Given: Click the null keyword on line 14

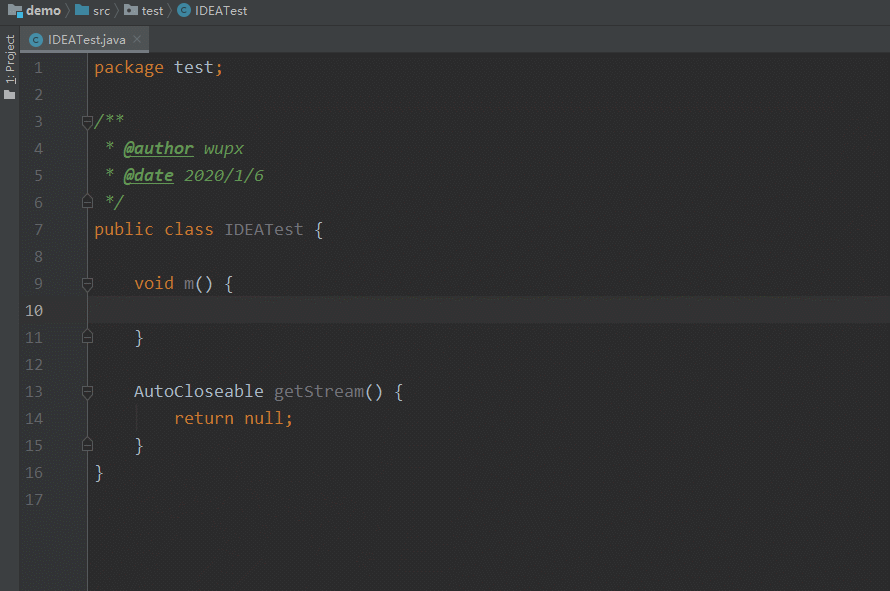Looking at the screenshot, I should pos(264,418).
